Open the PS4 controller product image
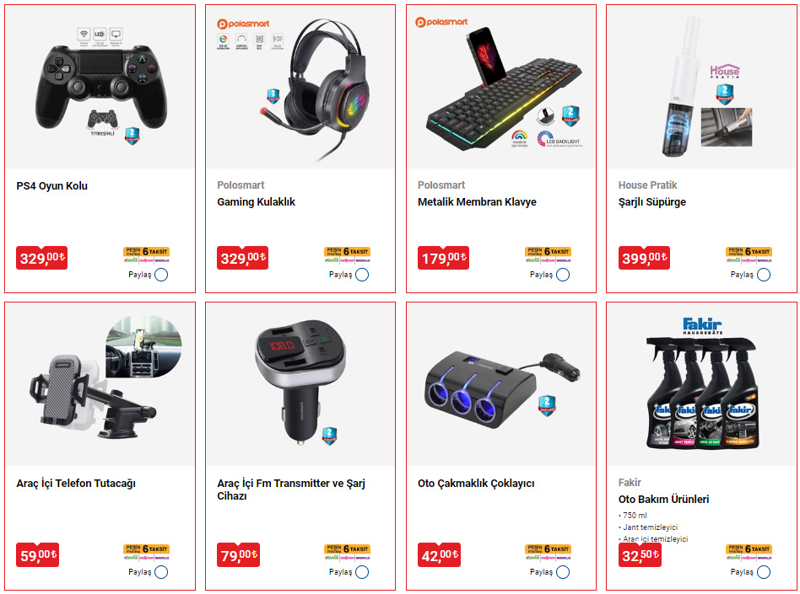 pos(101,87)
